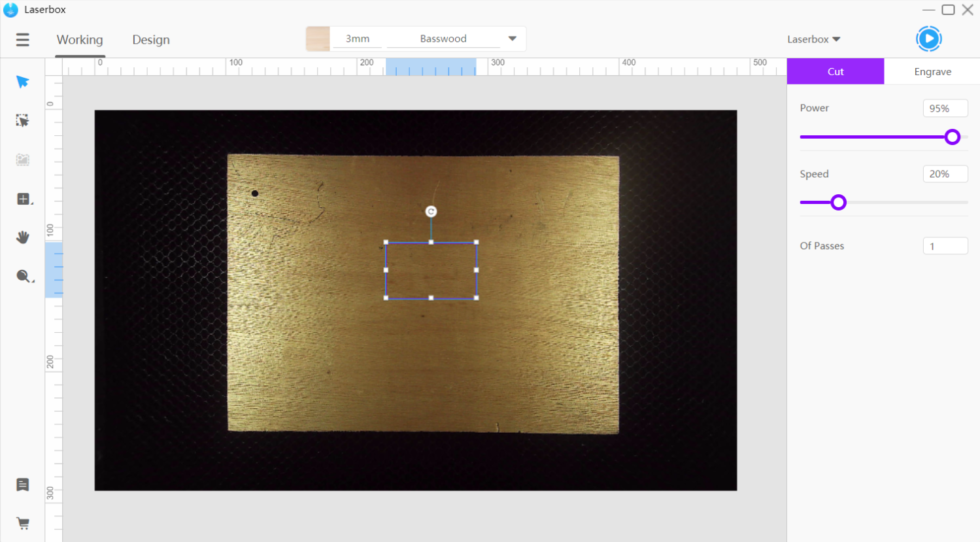Click the Speed slider handle
Viewport: 980px width, 542px height.
(x=838, y=202)
